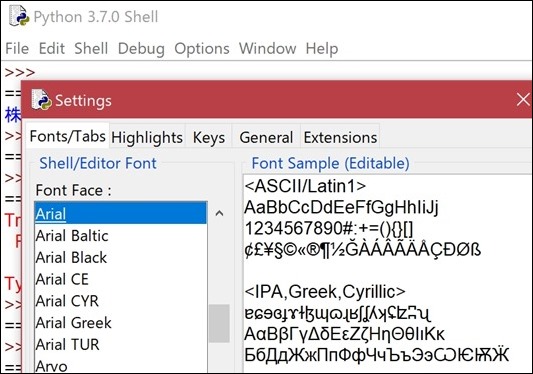Open the Help menu
533x374 pixels.
322,49
